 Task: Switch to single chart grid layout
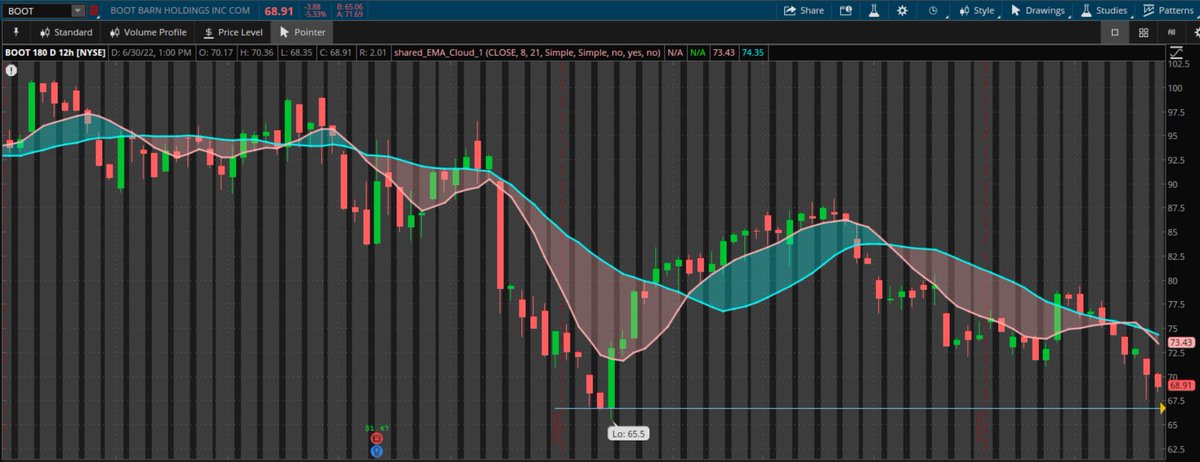[x=1115, y=32]
